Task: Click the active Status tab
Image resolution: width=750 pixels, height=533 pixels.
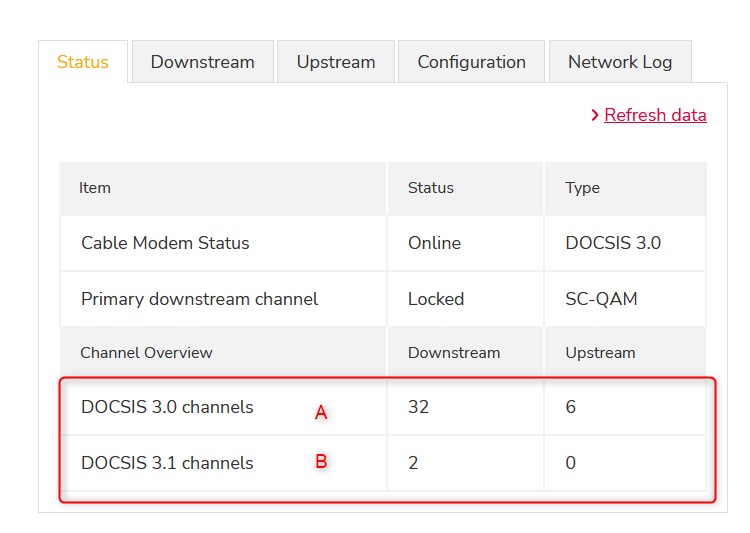Action: pos(83,62)
